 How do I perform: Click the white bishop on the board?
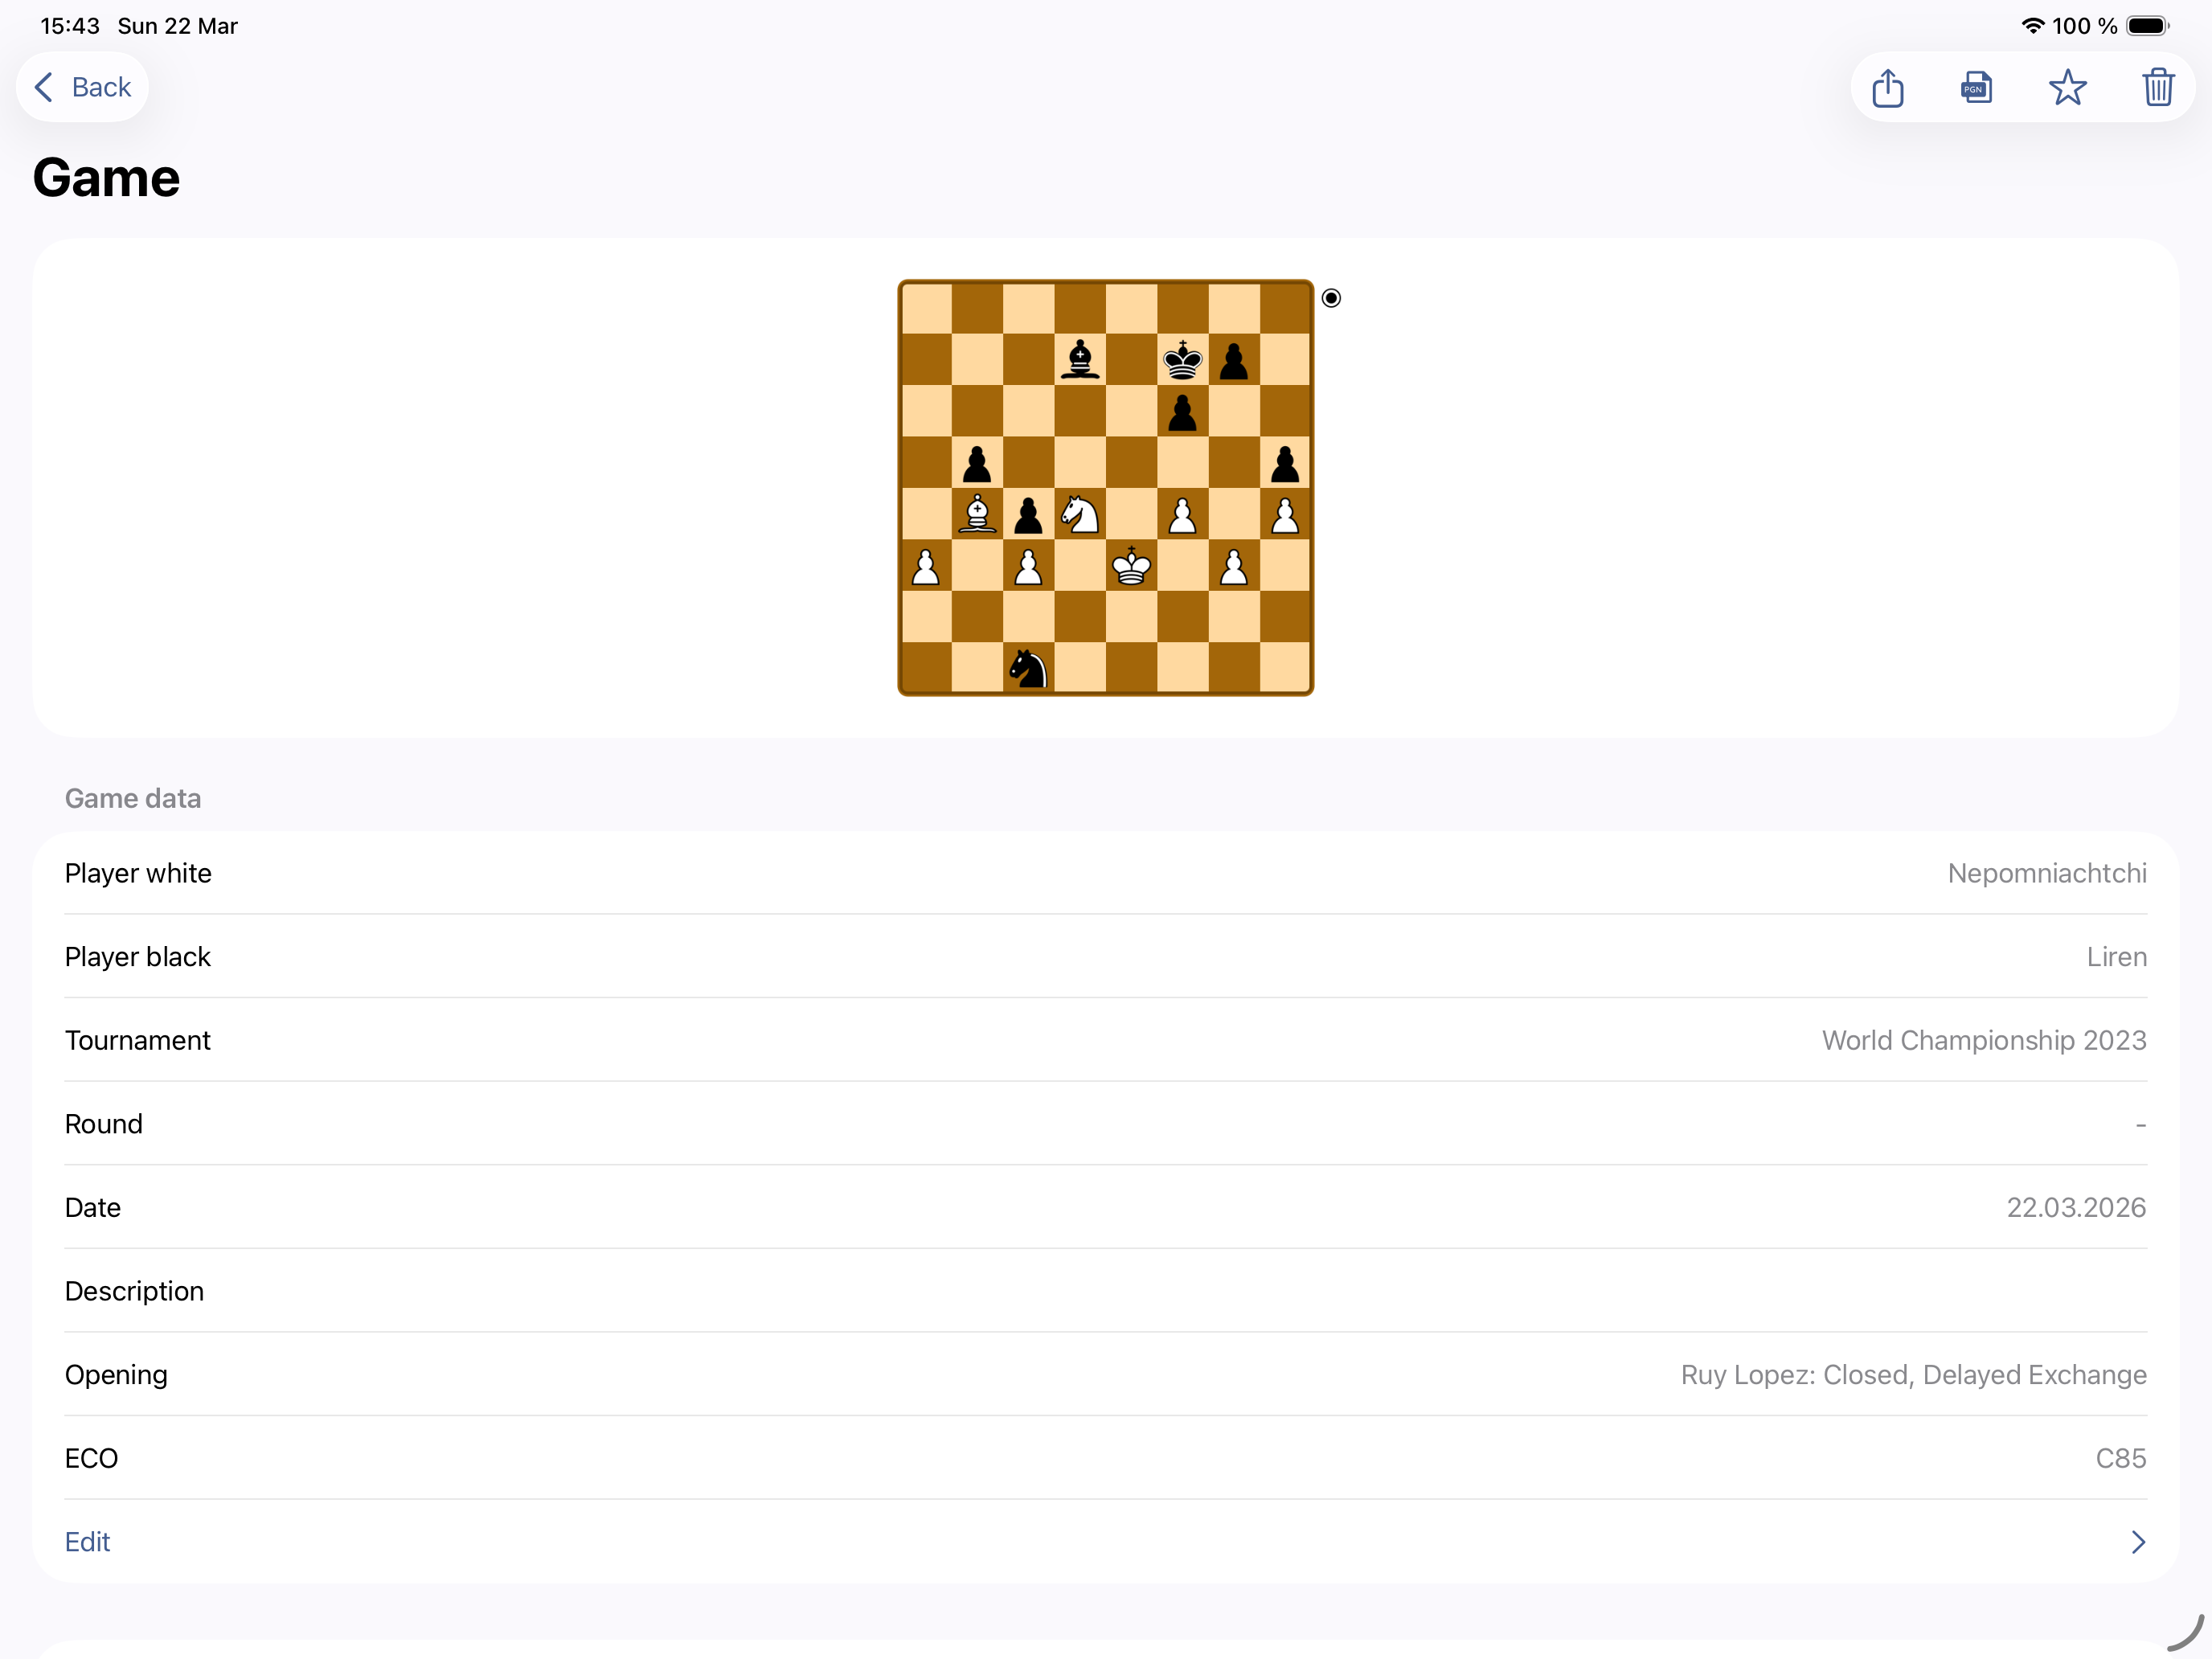pos(977,514)
